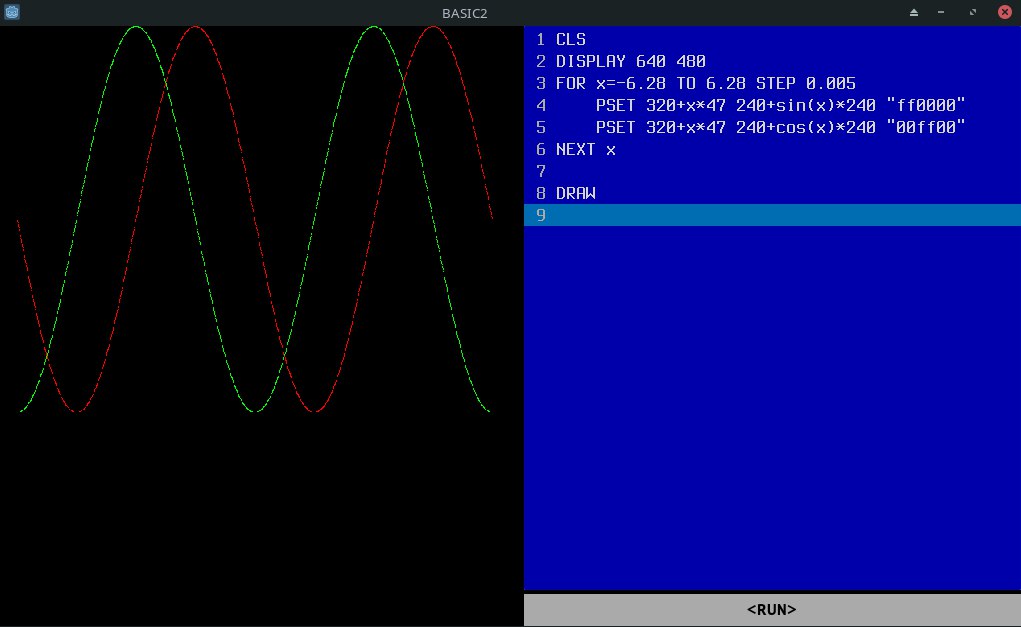Click the "ff0000" color string
This screenshot has width=1021, height=627.
pos(926,105)
